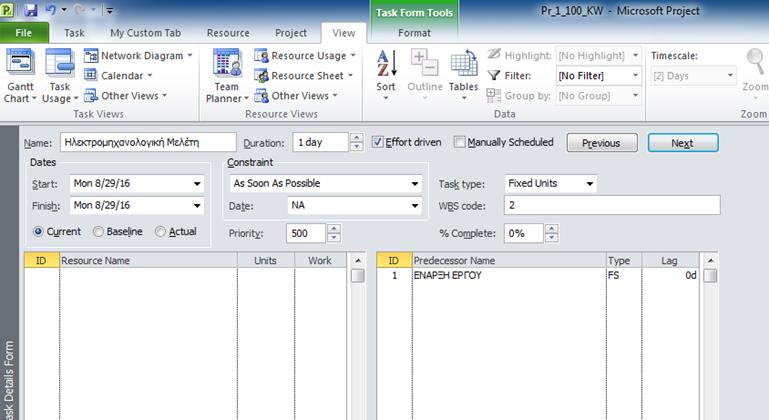Click the Previous button

pyautogui.click(x=602, y=143)
